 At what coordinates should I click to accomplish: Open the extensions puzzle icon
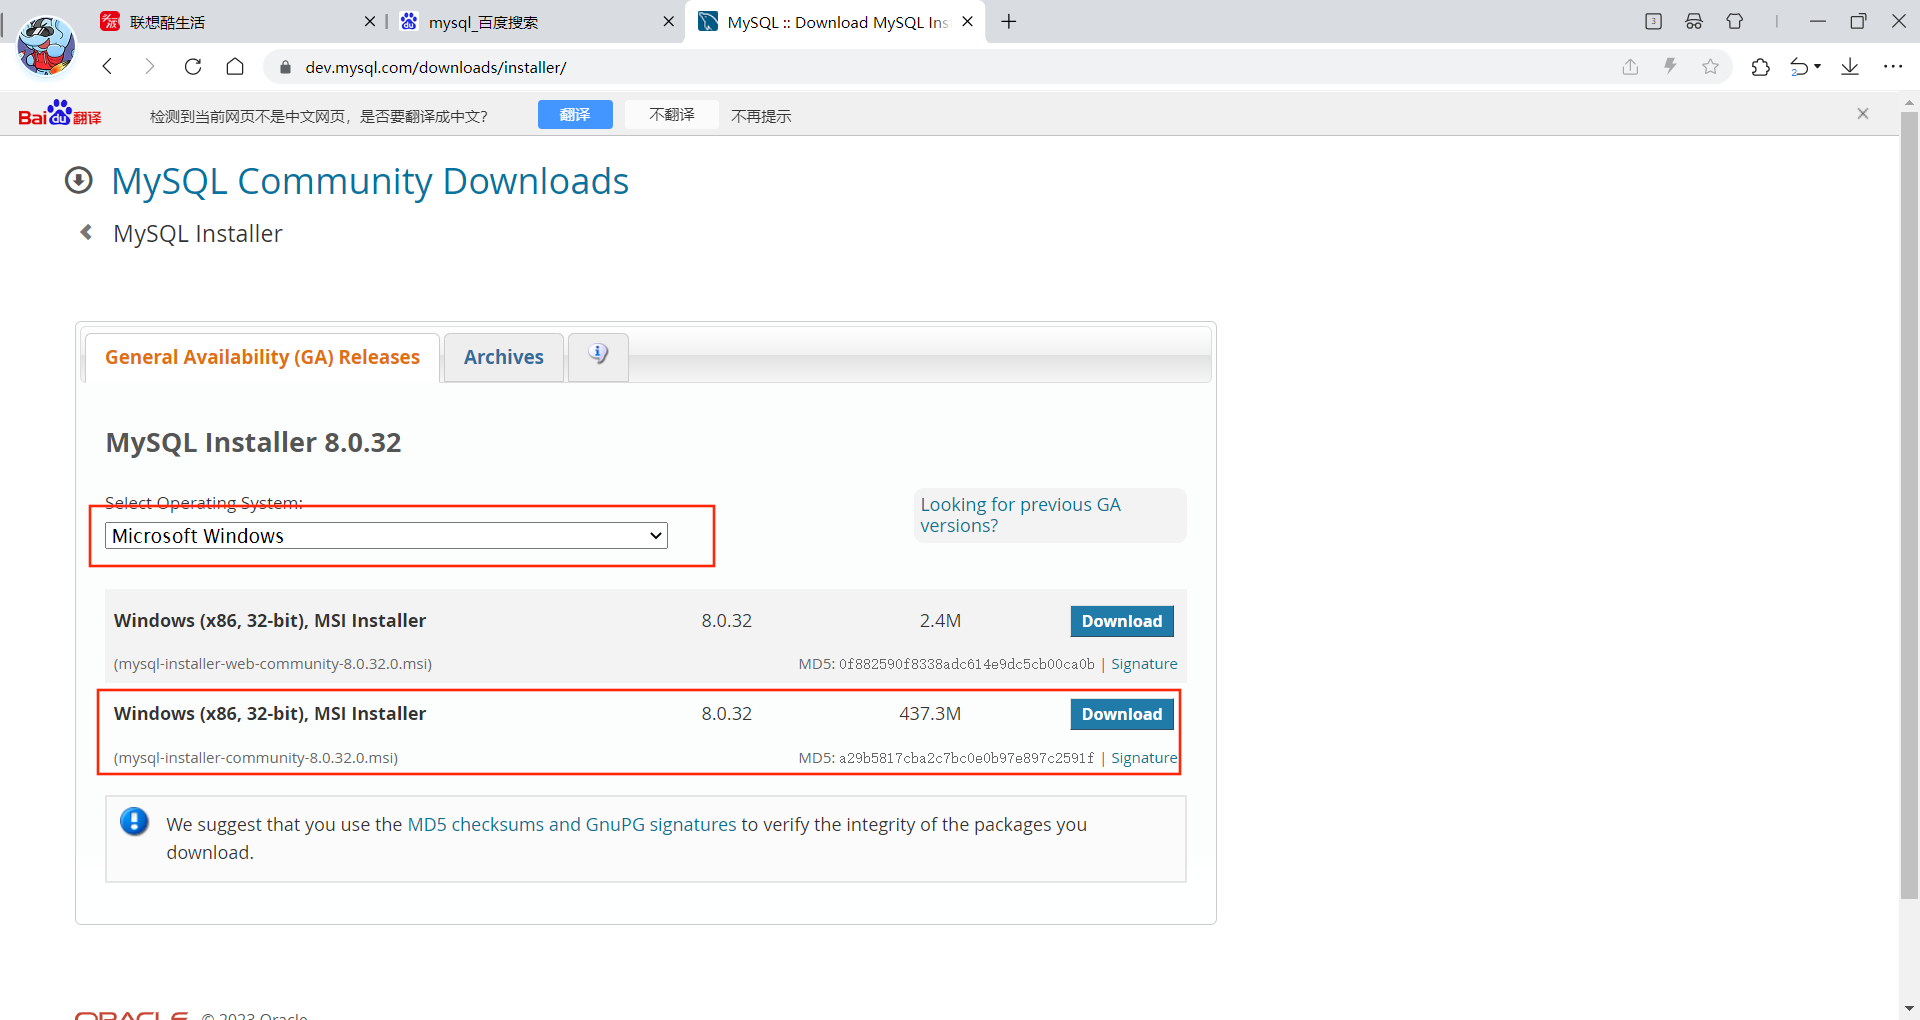[x=1760, y=67]
